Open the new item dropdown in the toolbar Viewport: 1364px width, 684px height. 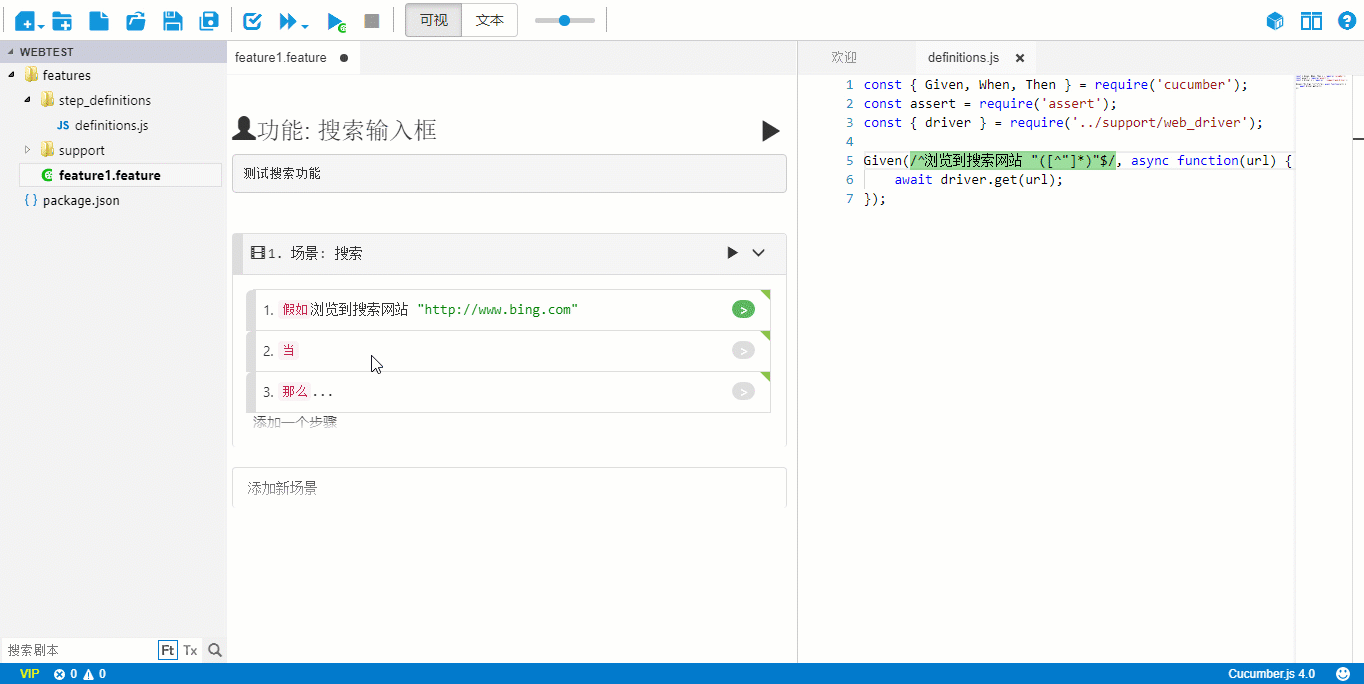tap(41, 25)
